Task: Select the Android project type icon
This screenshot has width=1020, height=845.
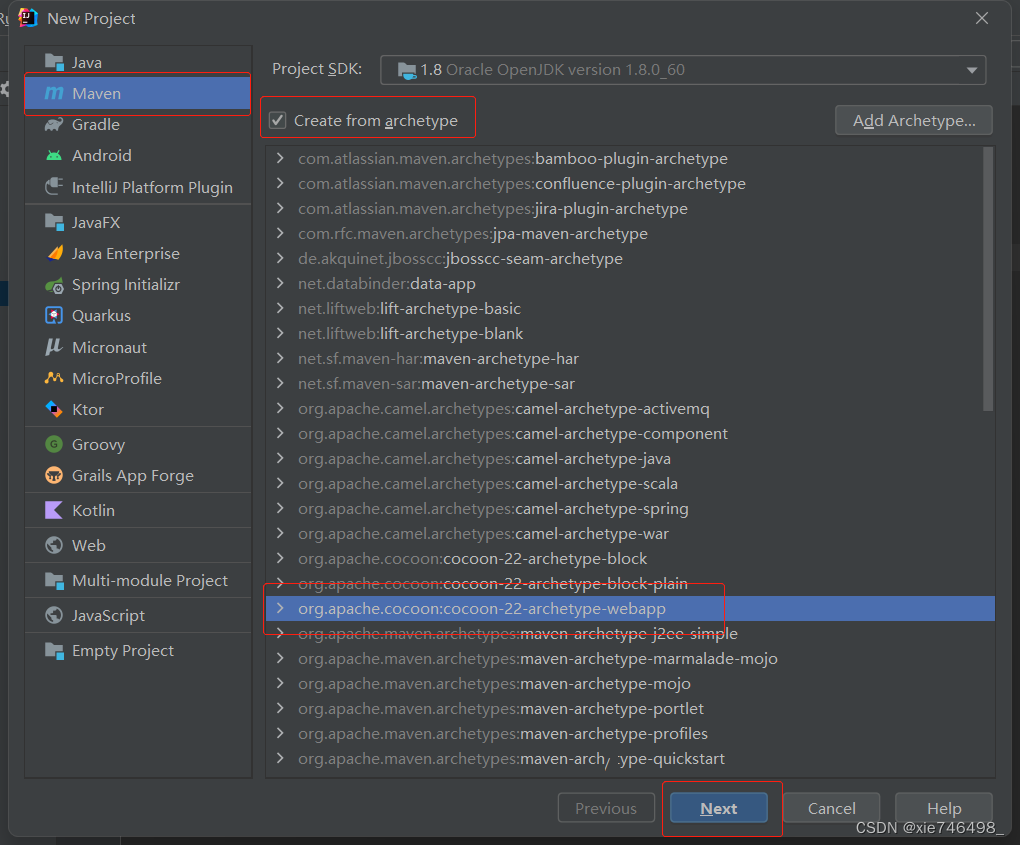Action: click(55, 155)
